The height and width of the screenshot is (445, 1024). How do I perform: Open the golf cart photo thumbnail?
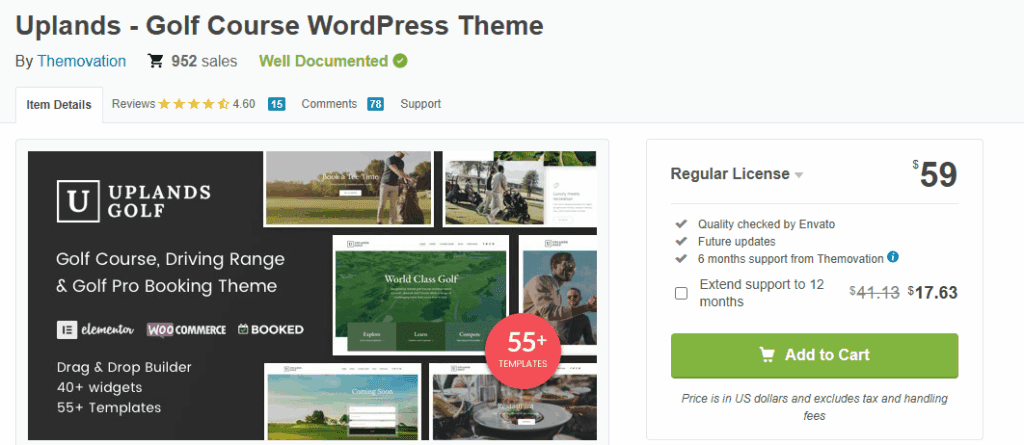520,189
